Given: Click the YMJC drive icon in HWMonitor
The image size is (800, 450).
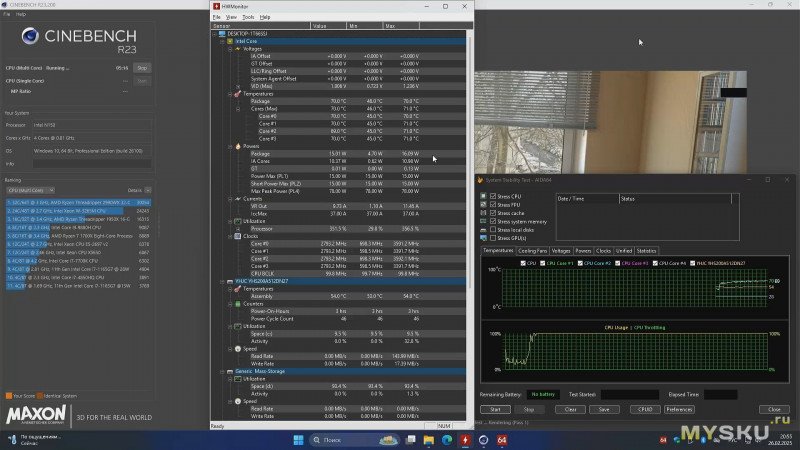Looking at the screenshot, I should point(230,281).
